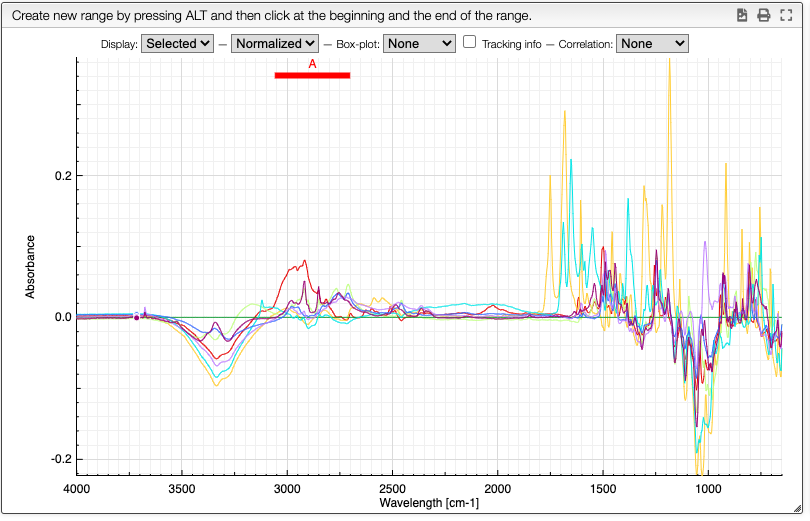Click the '0.2' y-axis tick label
Viewport: 810px width, 521px height.
coord(63,176)
